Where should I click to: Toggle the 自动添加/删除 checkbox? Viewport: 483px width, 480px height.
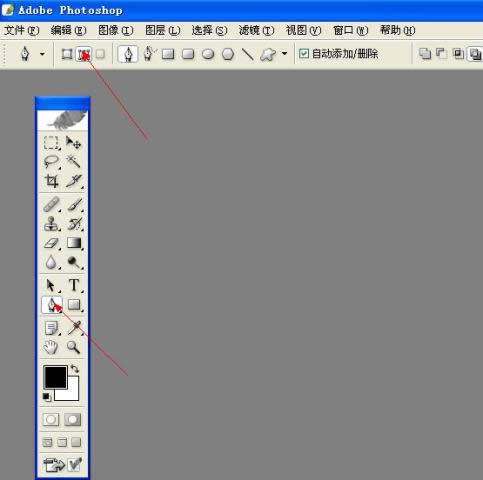[x=304, y=53]
